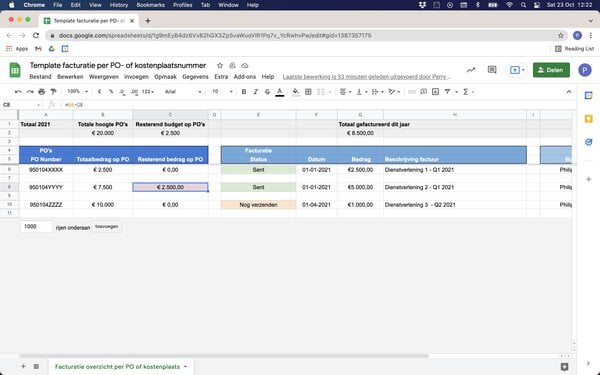Click the rows count input field
This screenshot has height=375, width=600.
(x=36, y=227)
